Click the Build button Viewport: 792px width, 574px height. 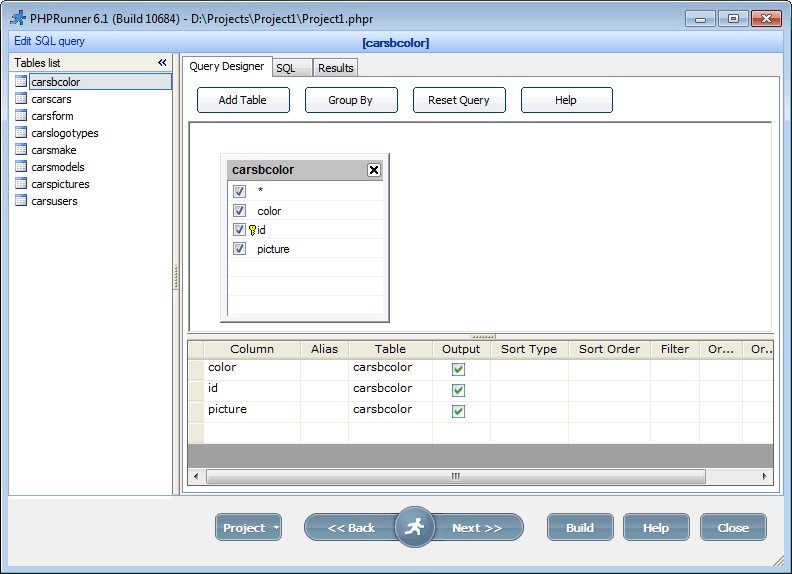click(580, 528)
